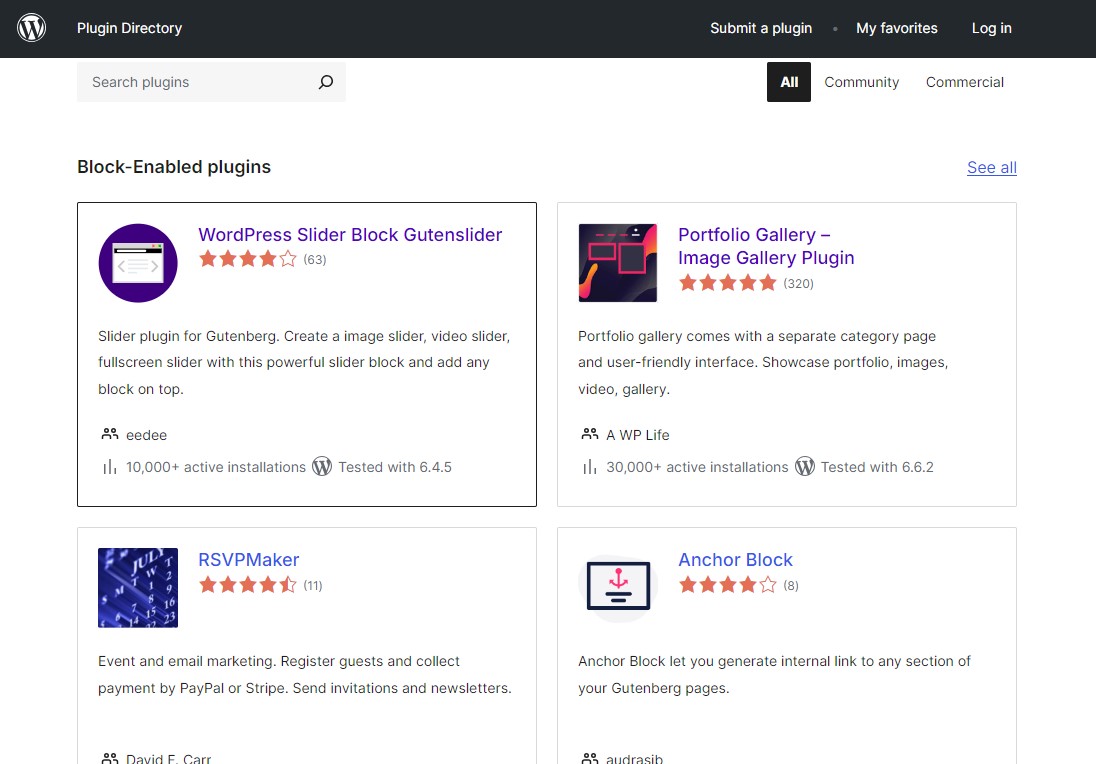Screen dimensions: 1096x764
Task: Open RSVPMaker calendar thumbnail
Action: pos(138,588)
